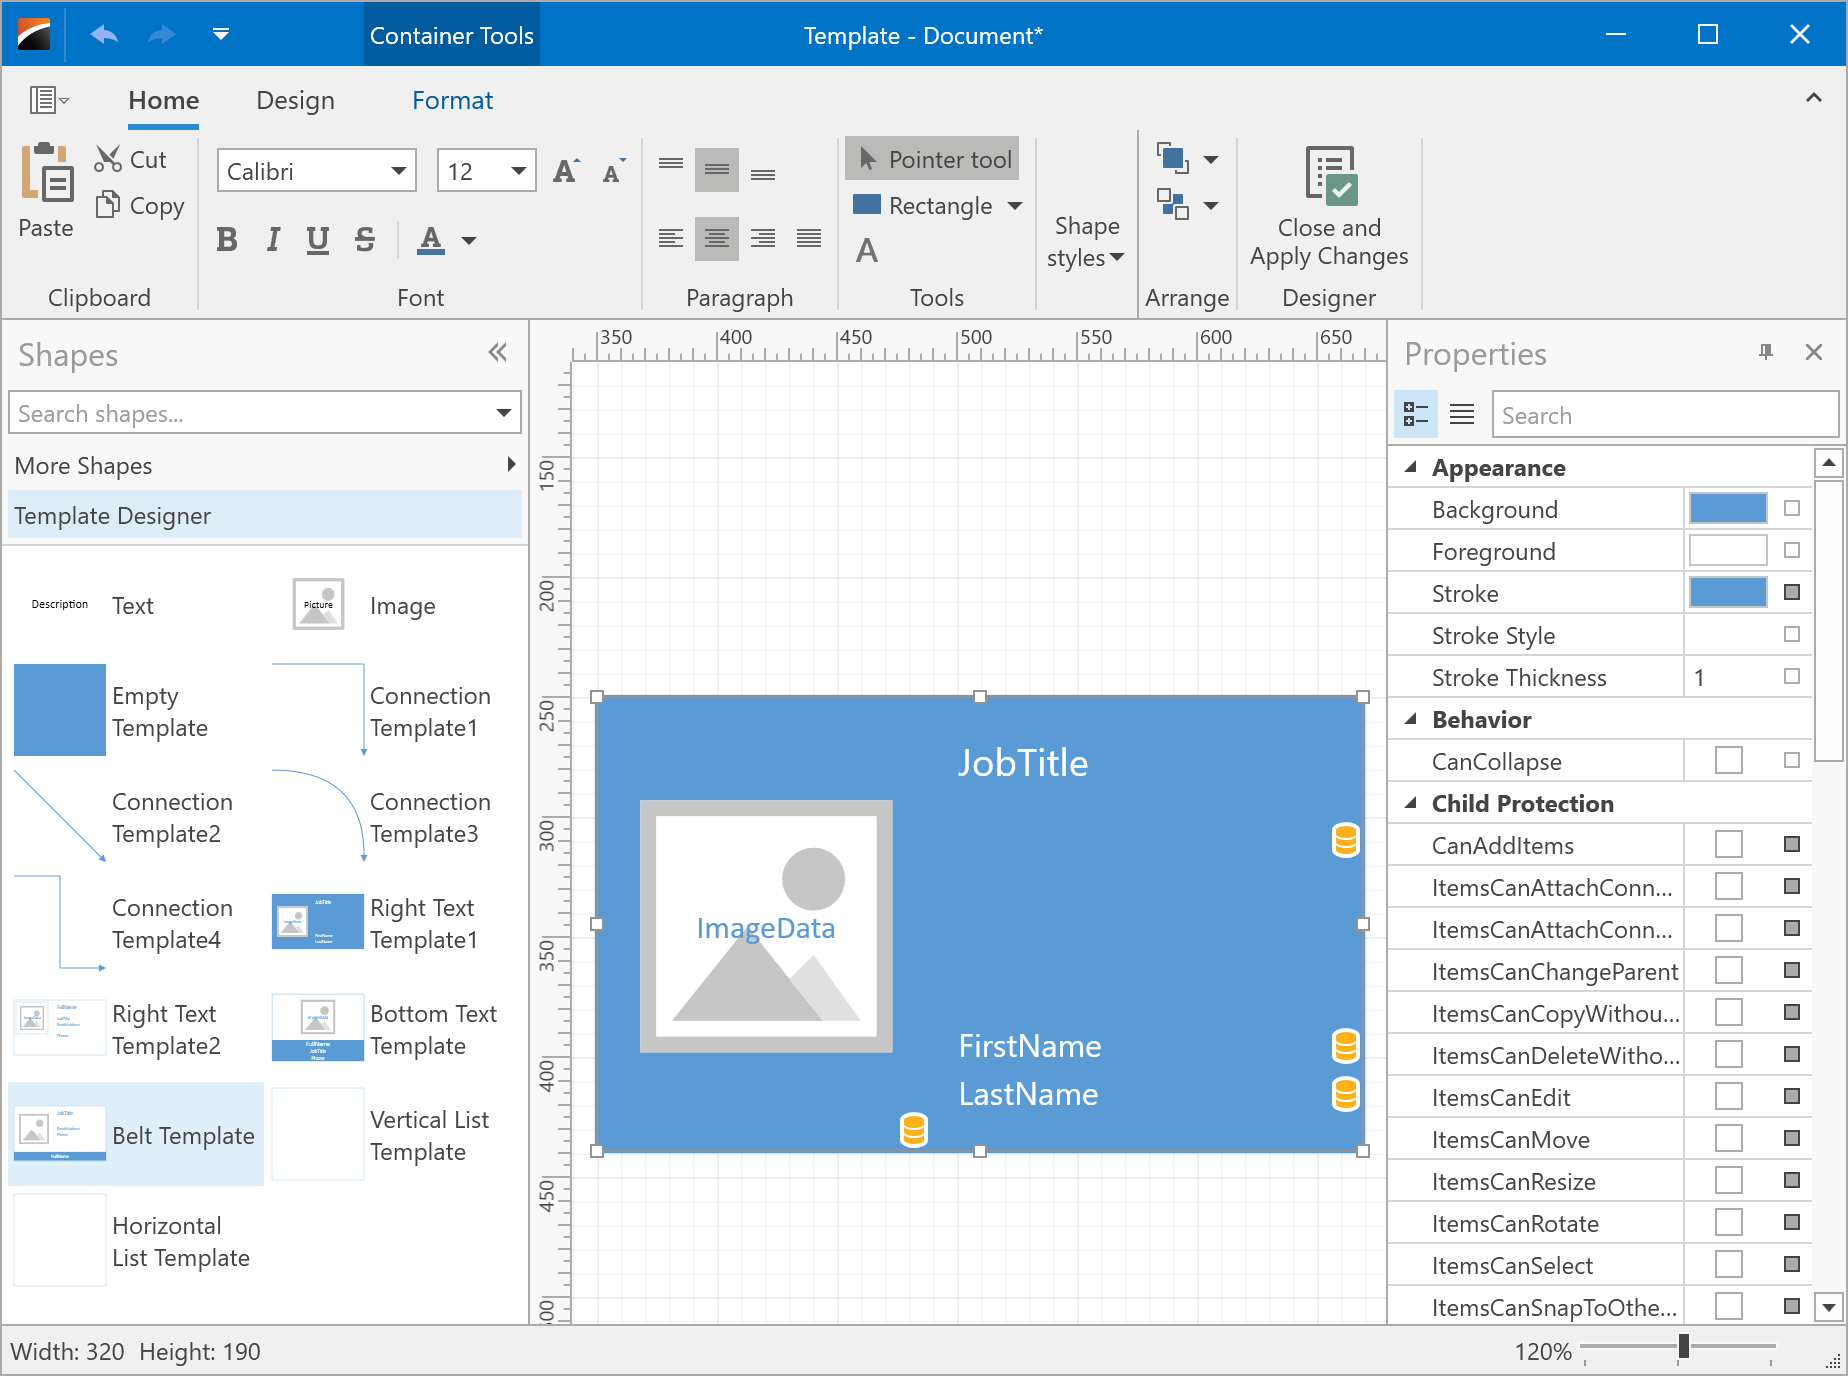Switch Properties to alphabetical list view
The width and height of the screenshot is (1848, 1376).
point(1462,414)
